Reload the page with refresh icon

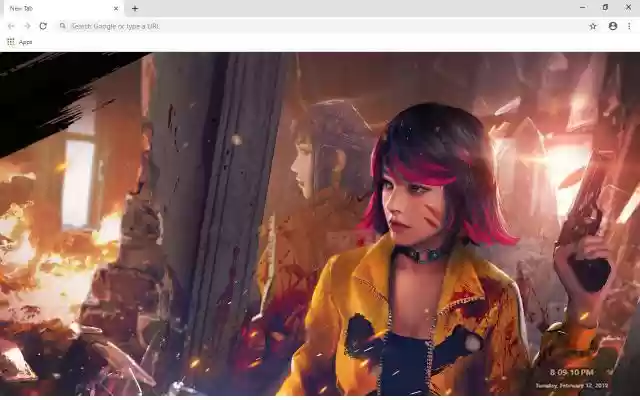pyautogui.click(x=43, y=26)
